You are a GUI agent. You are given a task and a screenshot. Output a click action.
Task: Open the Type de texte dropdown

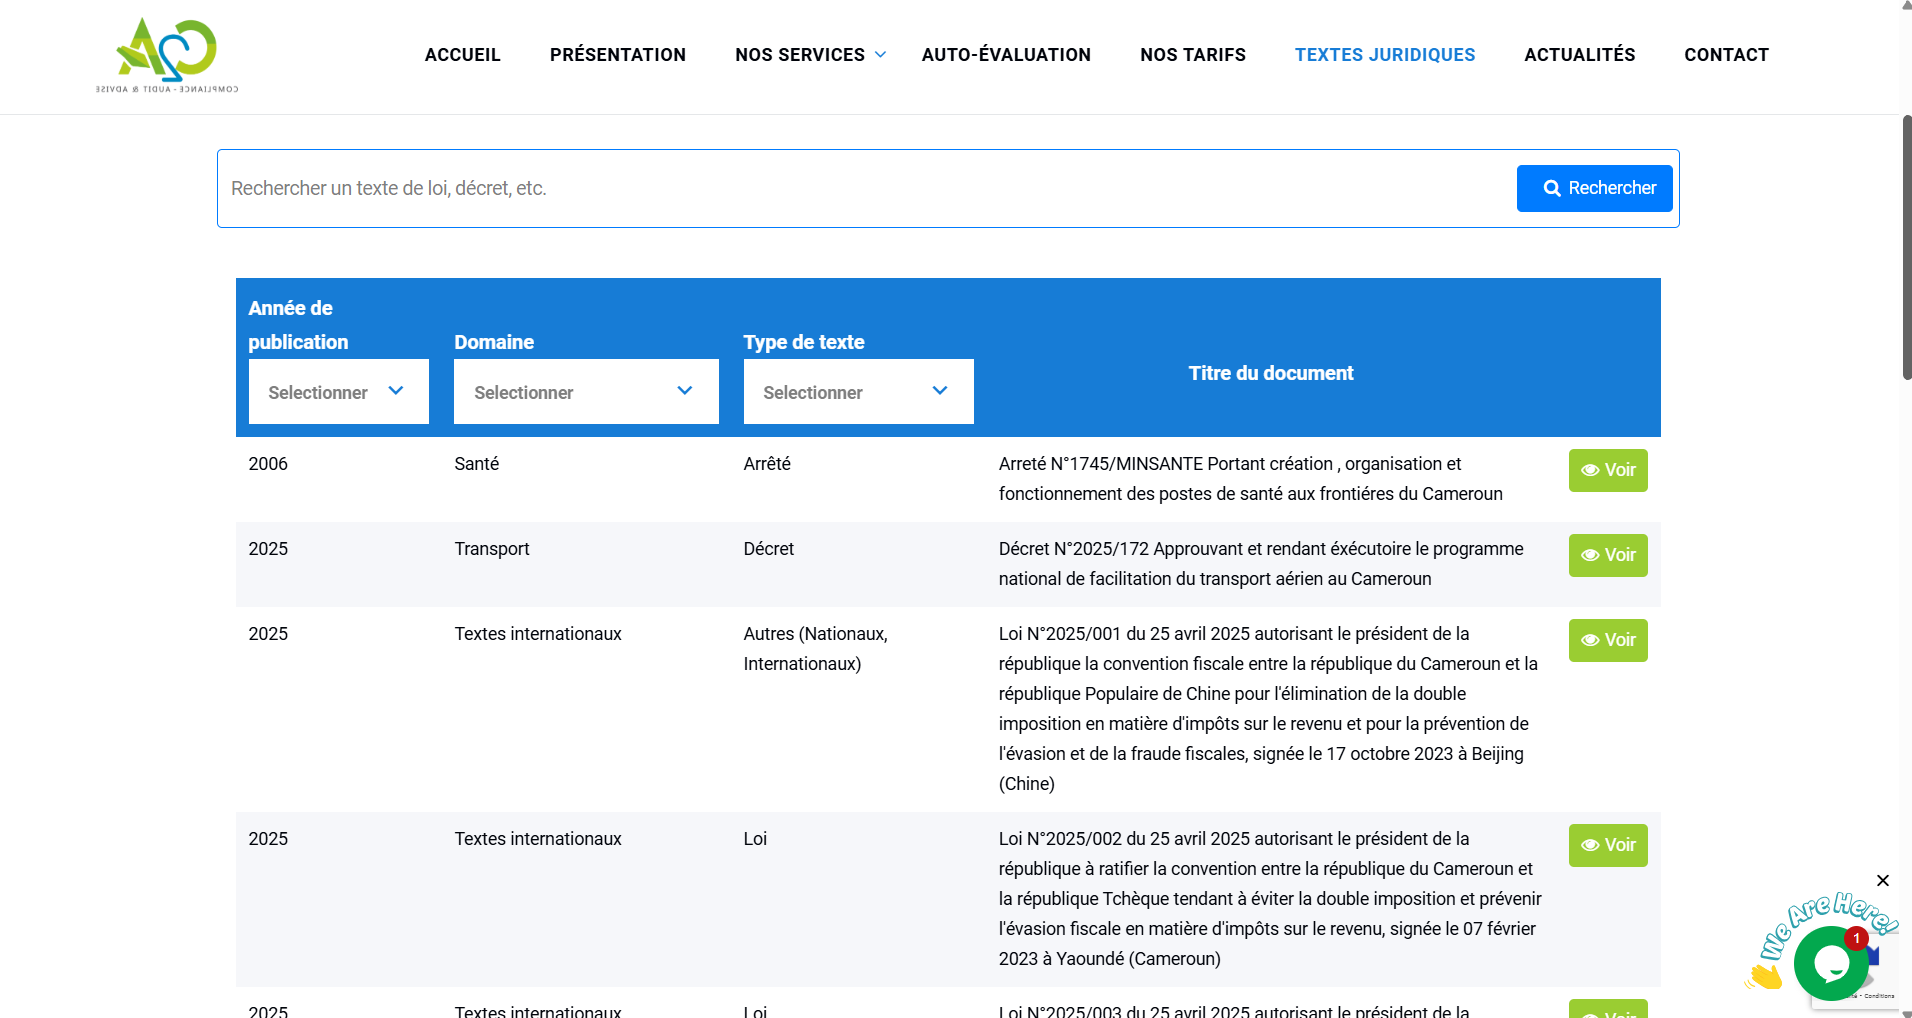click(x=858, y=392)
